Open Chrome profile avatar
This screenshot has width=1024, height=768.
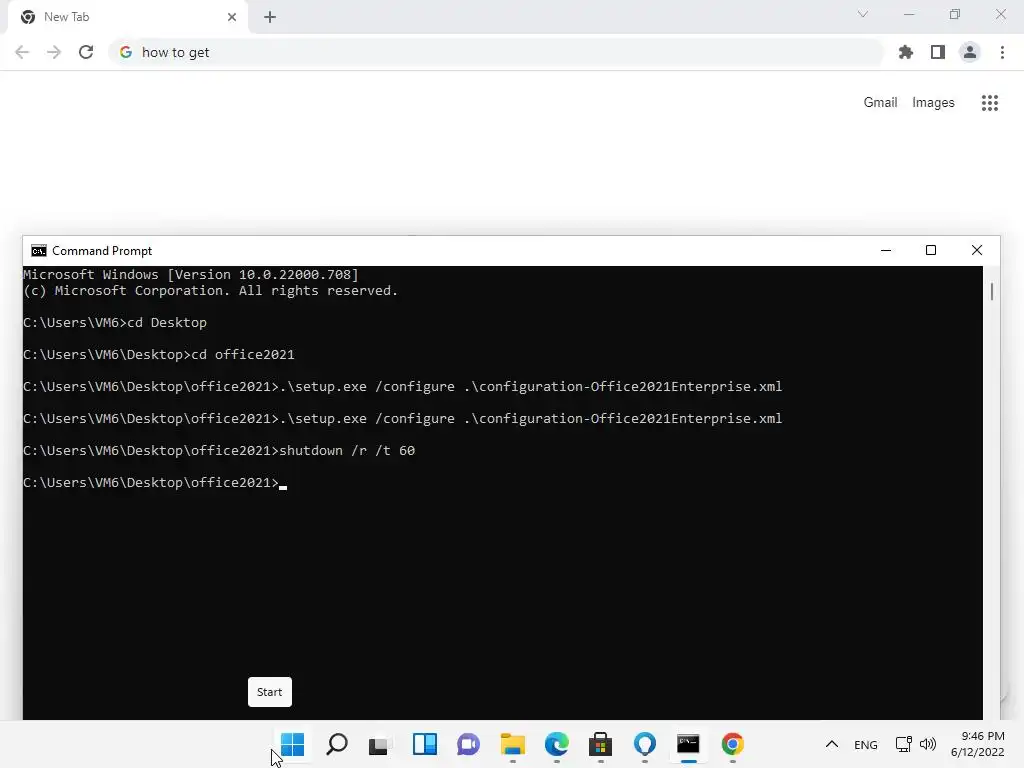pyautogui.click(x=970, y=52)
